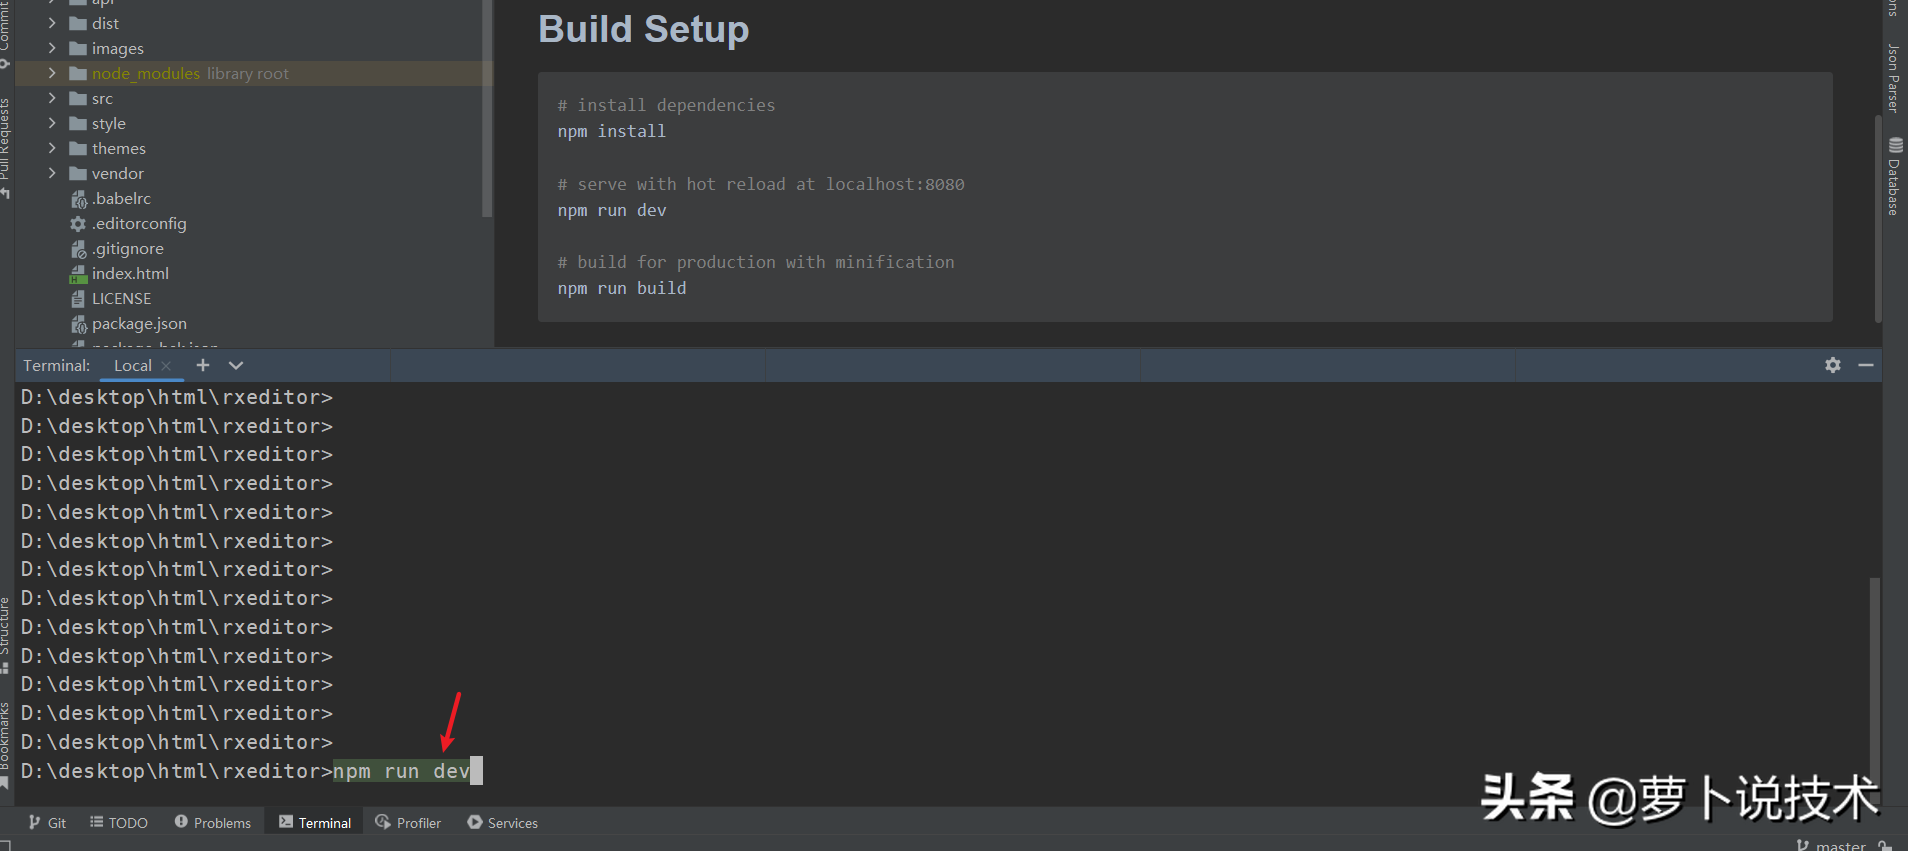
Task: Expand the node_modules folder
Action: pos(52,73)
